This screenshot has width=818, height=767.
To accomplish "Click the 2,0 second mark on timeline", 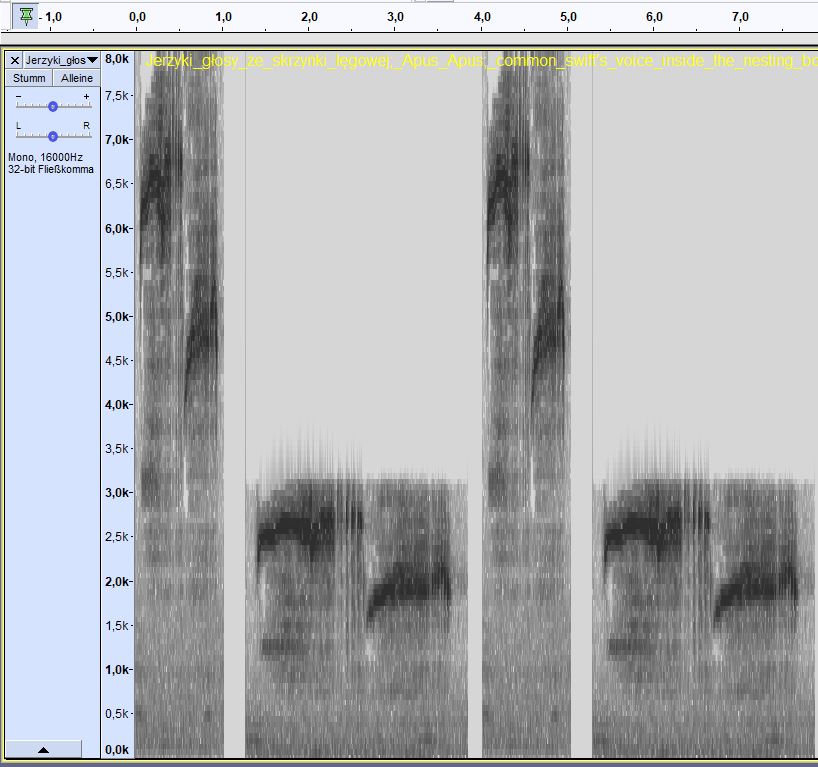I will point(309,17).
